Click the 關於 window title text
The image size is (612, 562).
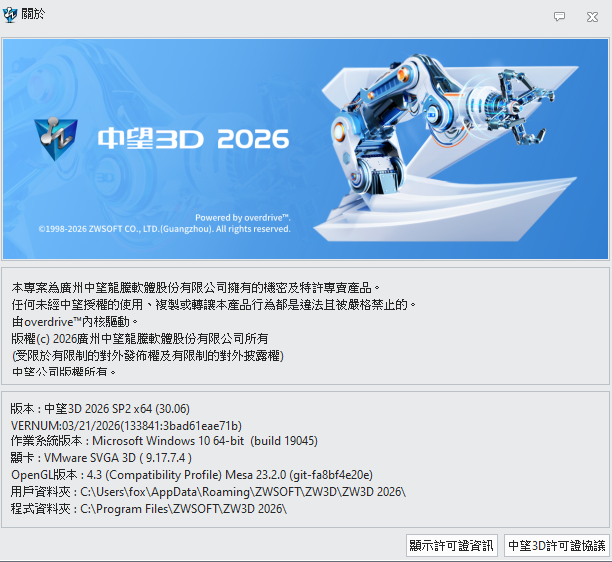[34, 14]
